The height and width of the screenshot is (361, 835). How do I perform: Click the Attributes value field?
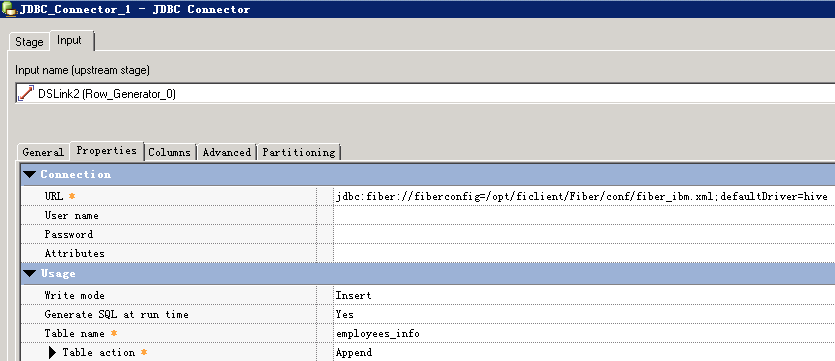584,253
